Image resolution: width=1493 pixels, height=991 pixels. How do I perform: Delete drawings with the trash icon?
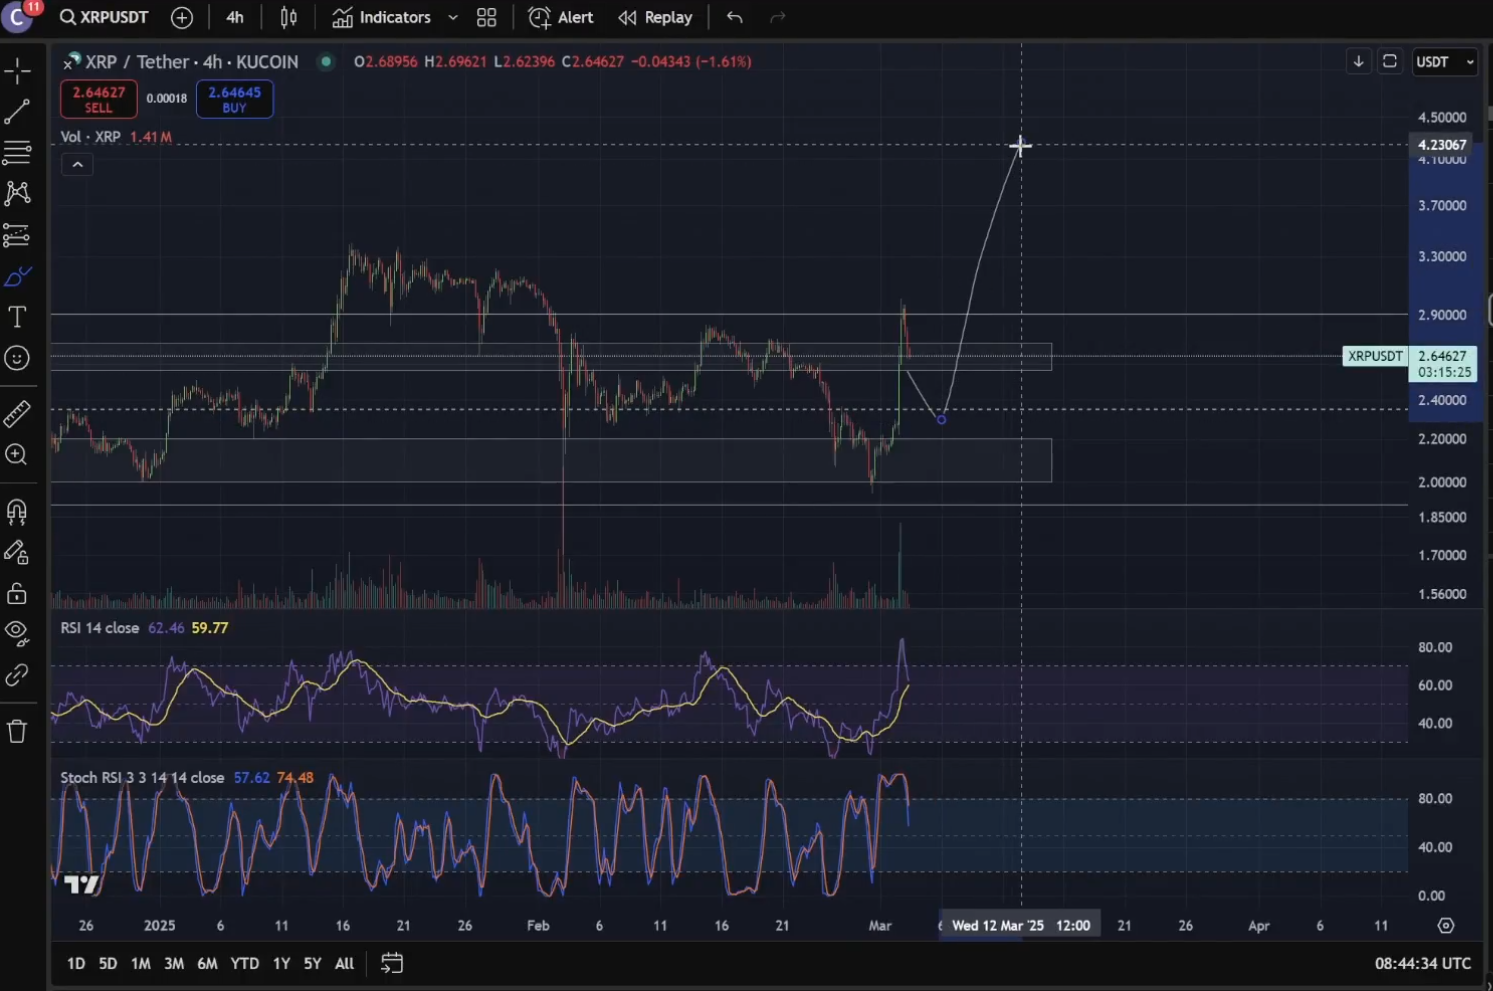pyautogui.click(x=17, y=731)
